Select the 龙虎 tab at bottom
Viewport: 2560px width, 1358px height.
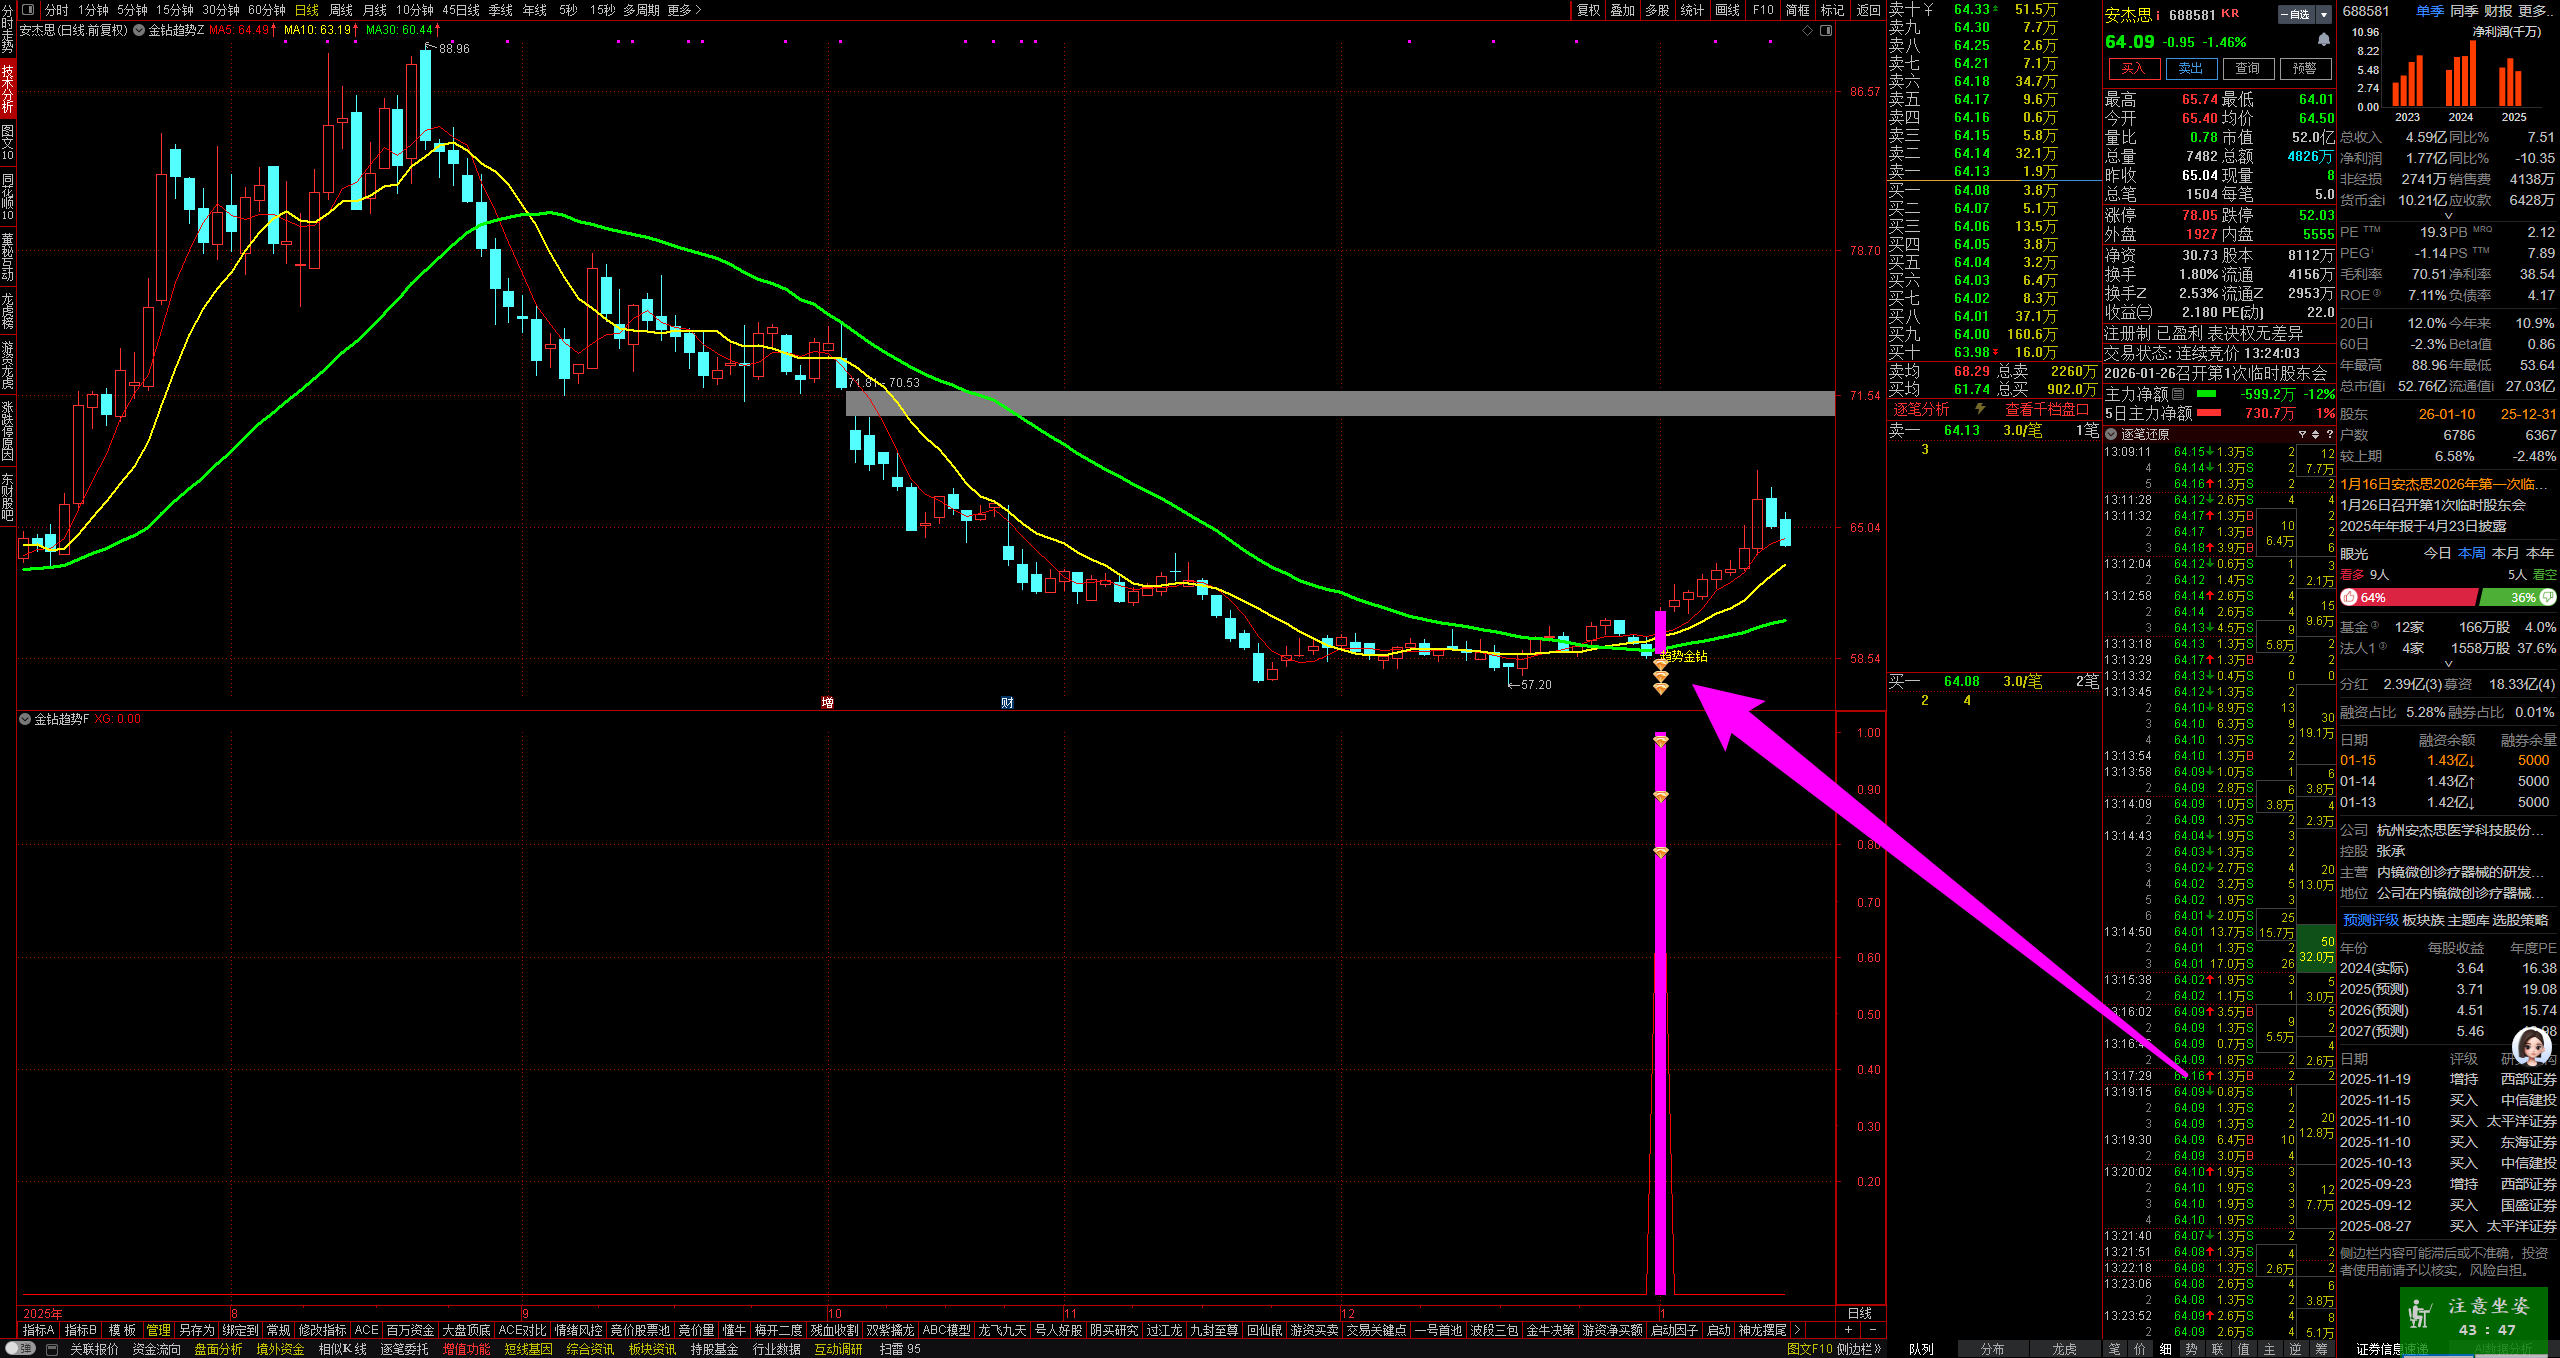point(2064,1349)
